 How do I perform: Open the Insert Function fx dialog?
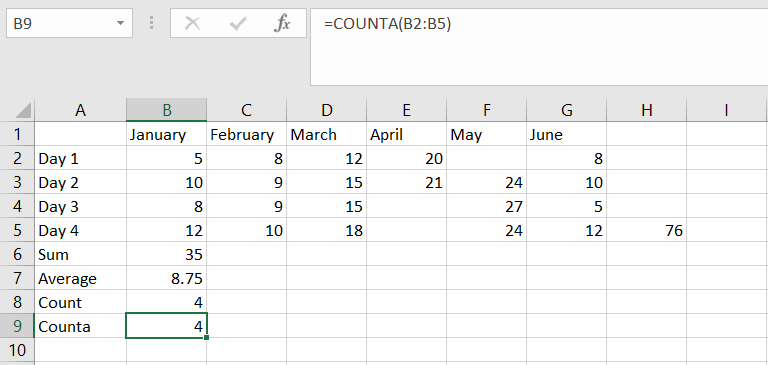(282, 23)
